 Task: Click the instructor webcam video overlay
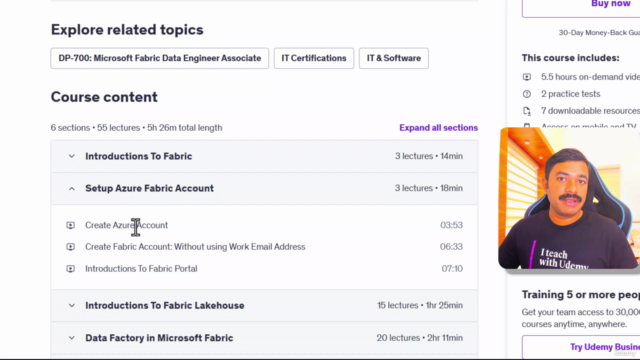tap(569, 198)
